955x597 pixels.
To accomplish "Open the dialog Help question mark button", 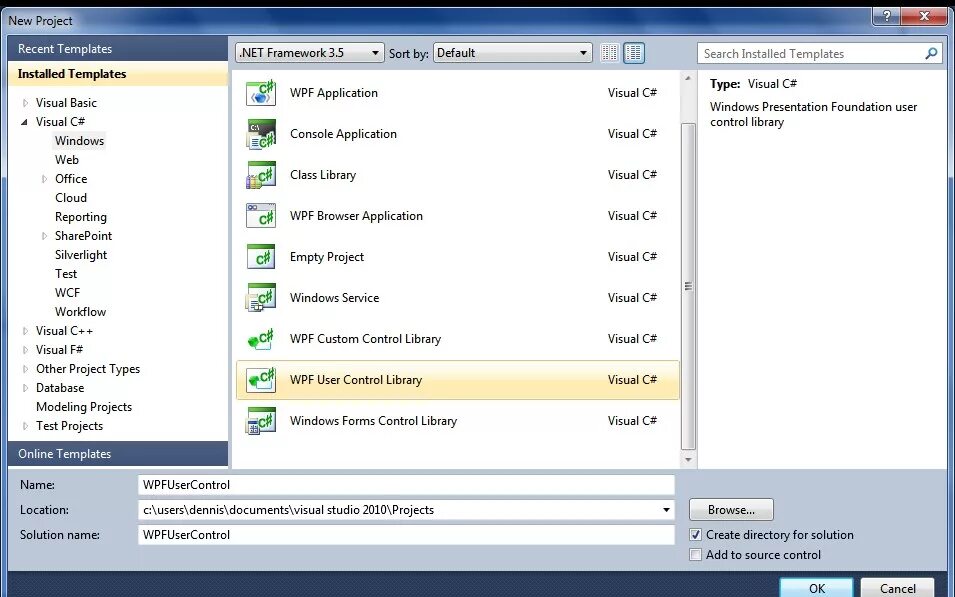I will point(887,16).
